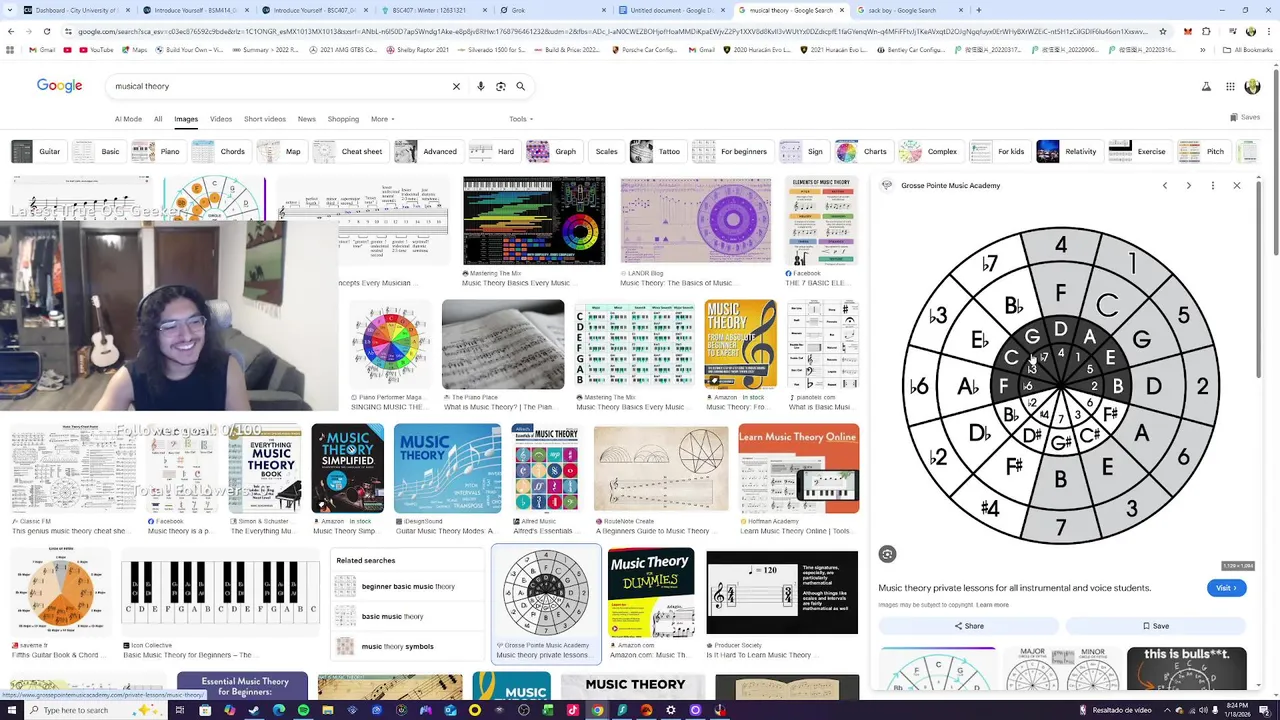The width and height of the screenshot is (1280, 720).
Task: Filter images by For beginners chip
Action: [732, 152]
